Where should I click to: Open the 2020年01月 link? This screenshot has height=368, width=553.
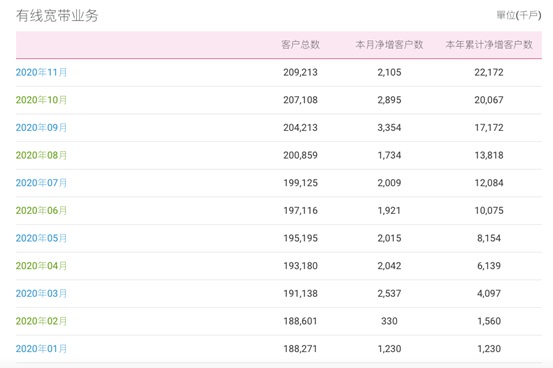(41, 349)
